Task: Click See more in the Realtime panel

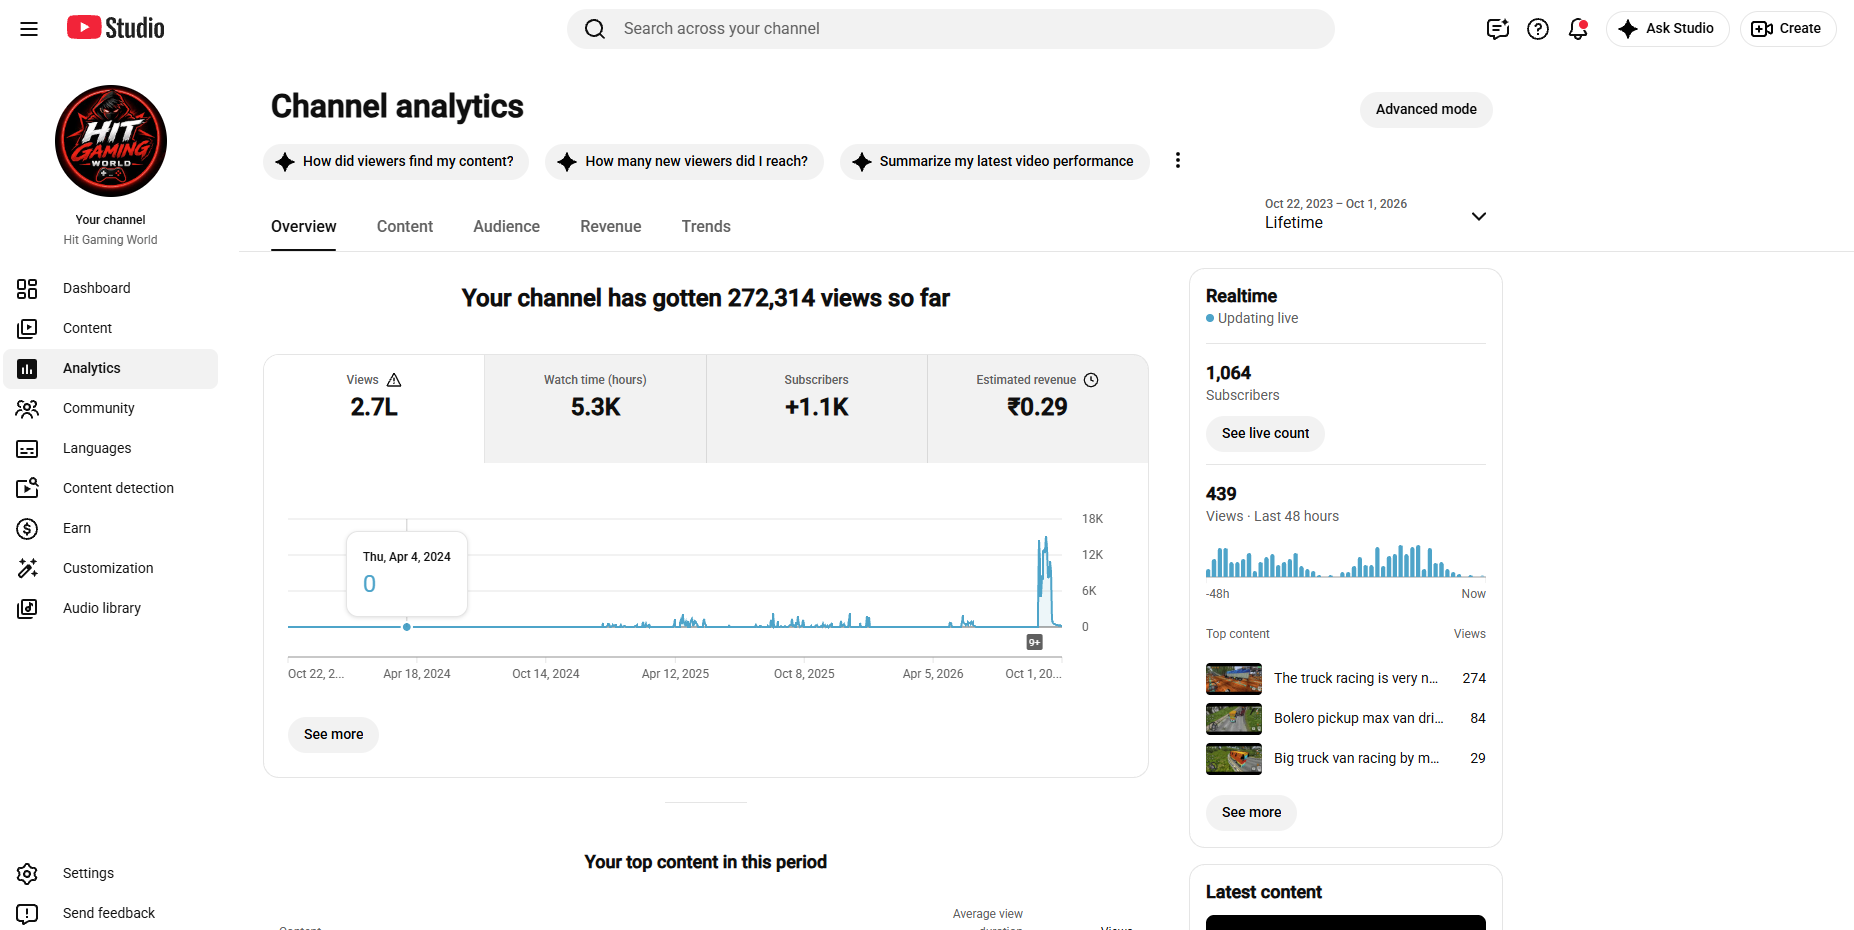Action: click(x=1251, y=813)
